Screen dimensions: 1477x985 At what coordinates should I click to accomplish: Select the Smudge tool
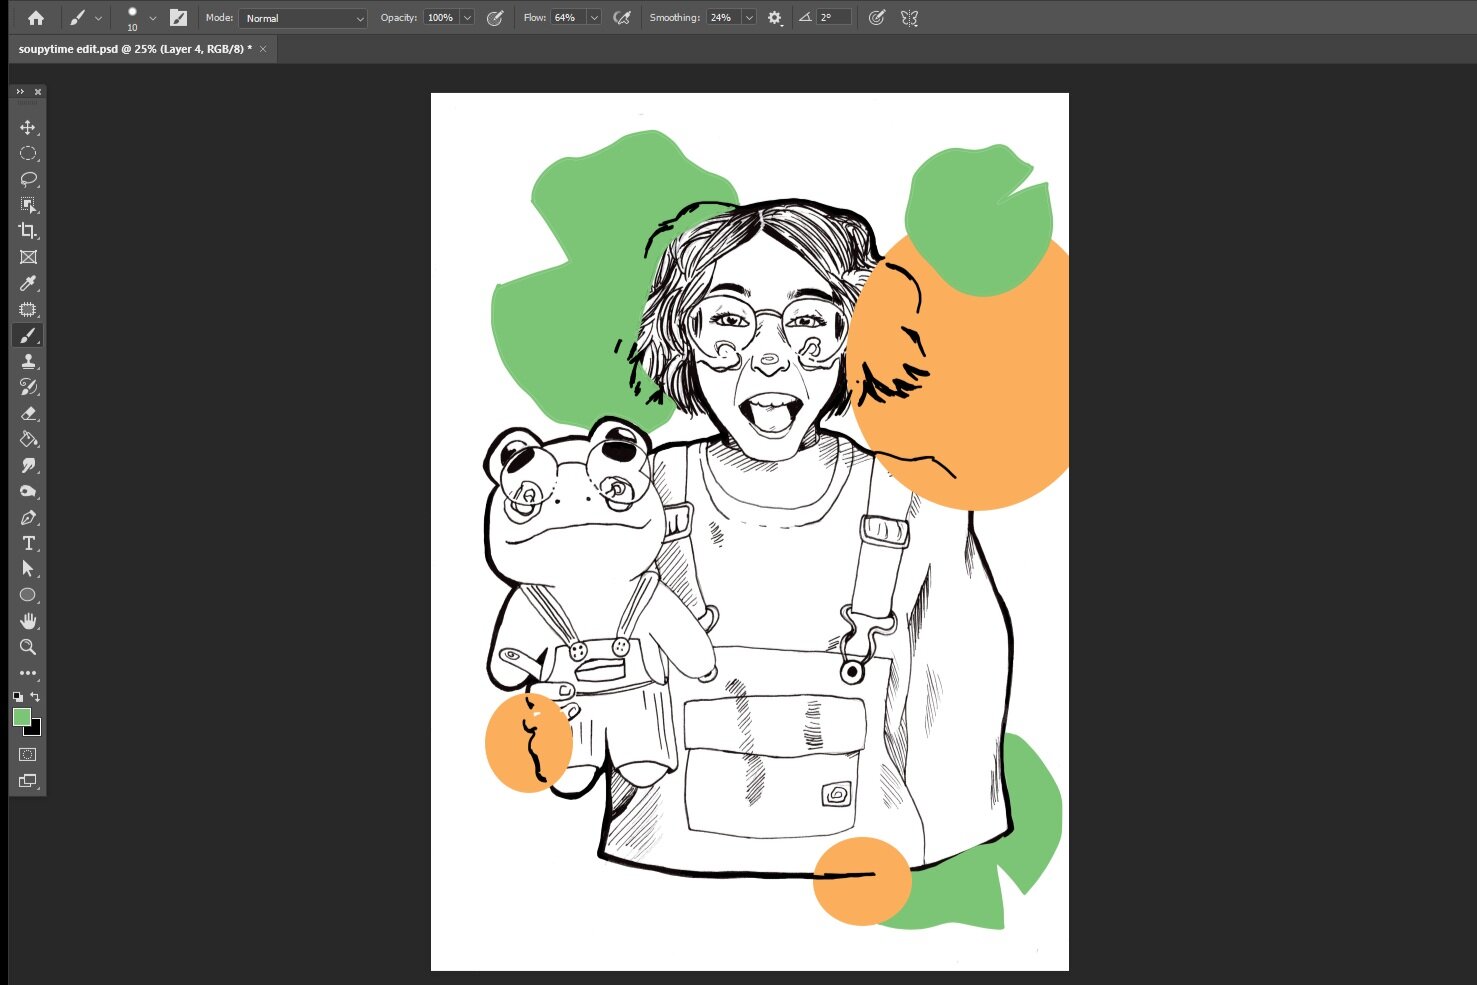pyautogui.click(x=28, y=465)
